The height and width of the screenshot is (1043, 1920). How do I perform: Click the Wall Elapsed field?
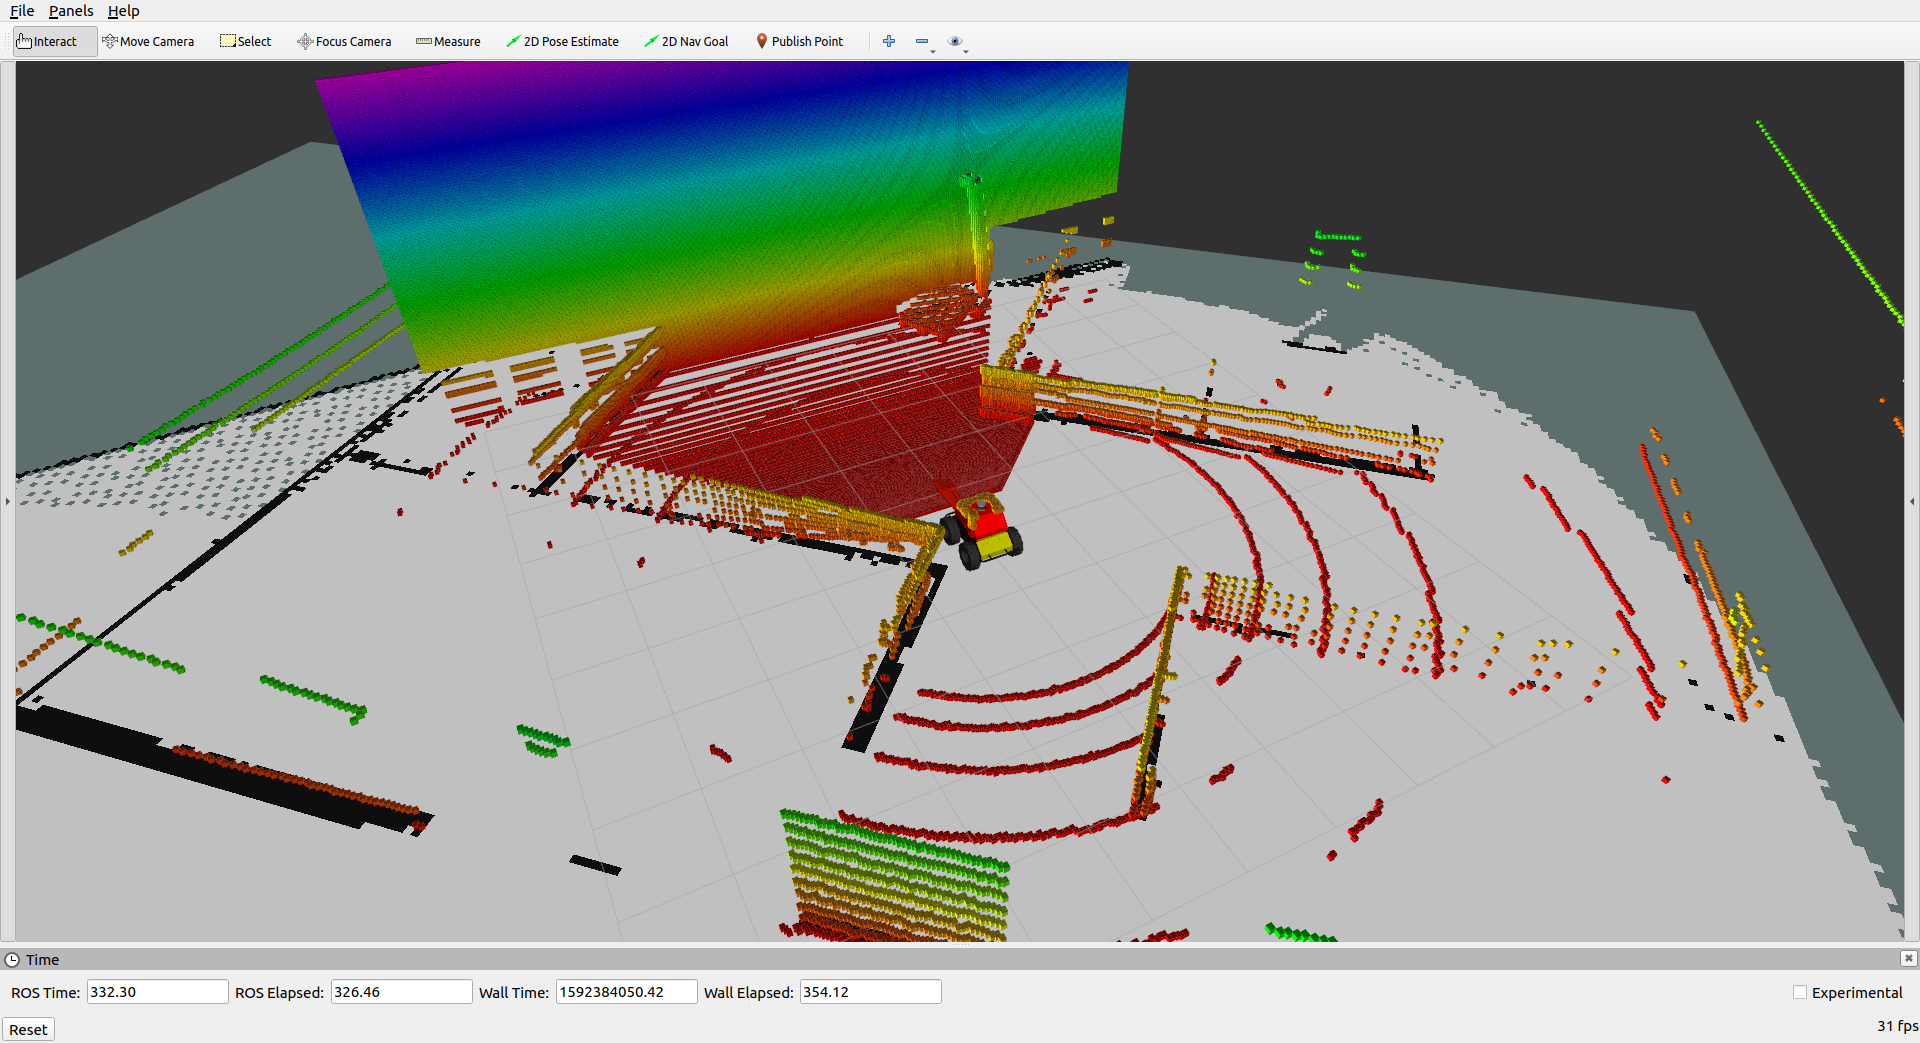[x=870, y=992]
